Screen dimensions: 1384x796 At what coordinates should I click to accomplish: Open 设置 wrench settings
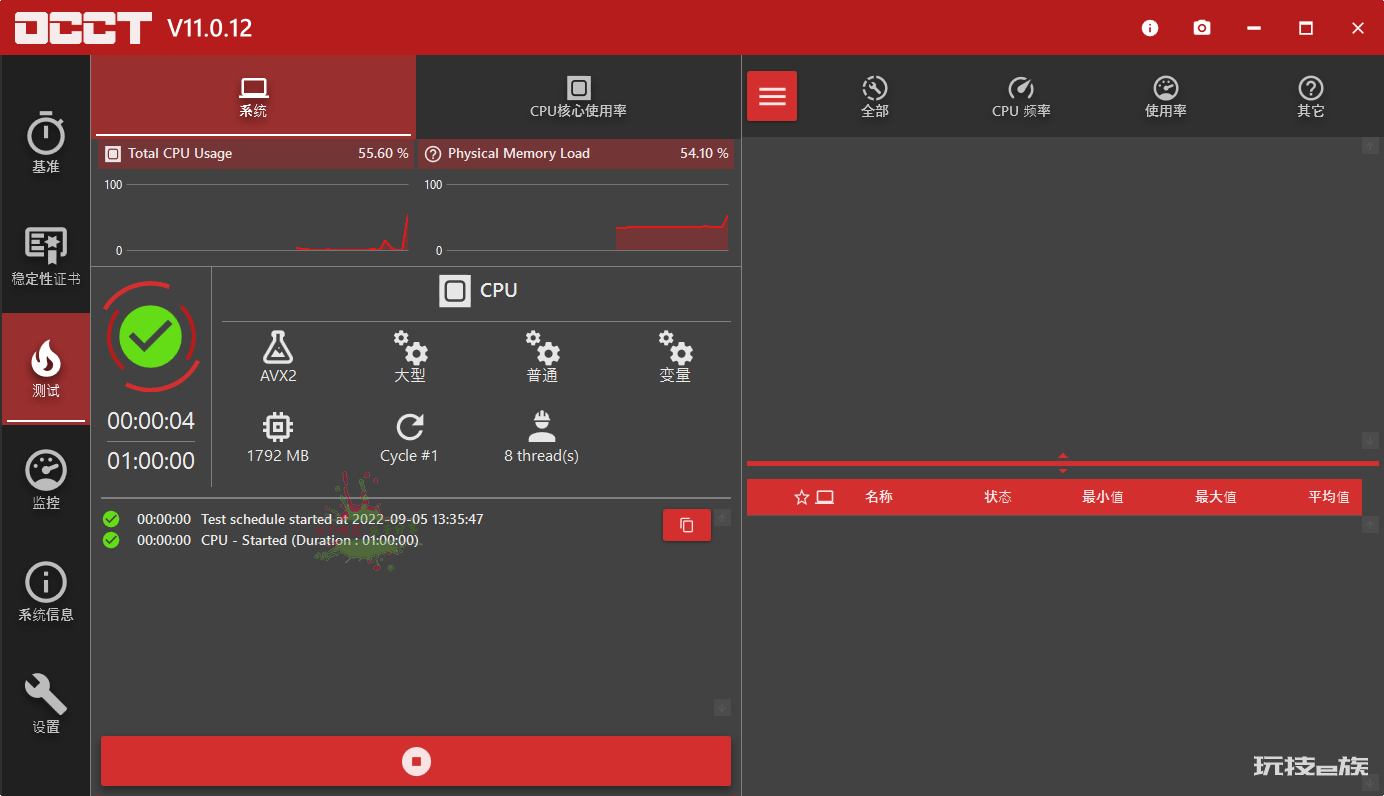(x=45, y=704)
